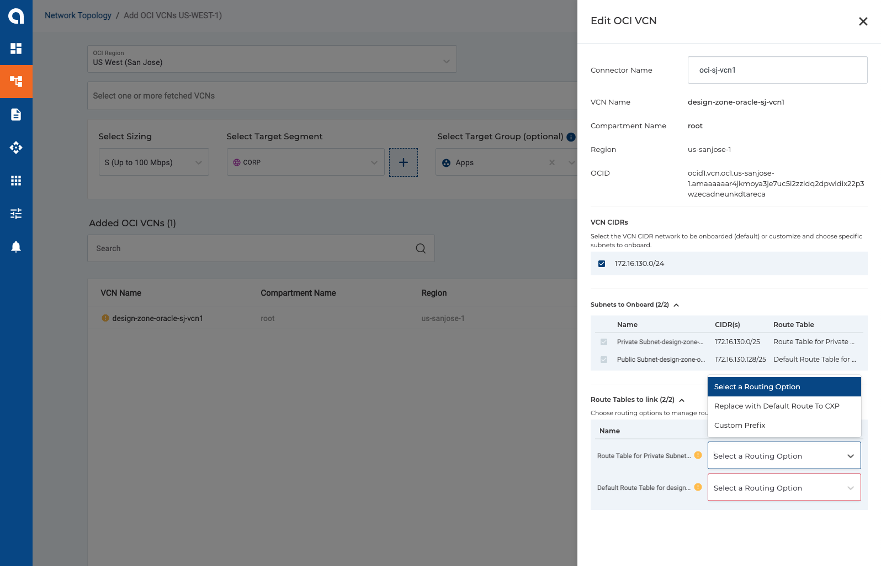
Task: Open Default Route Table routing option dropdown
Action: click(784, 488)
